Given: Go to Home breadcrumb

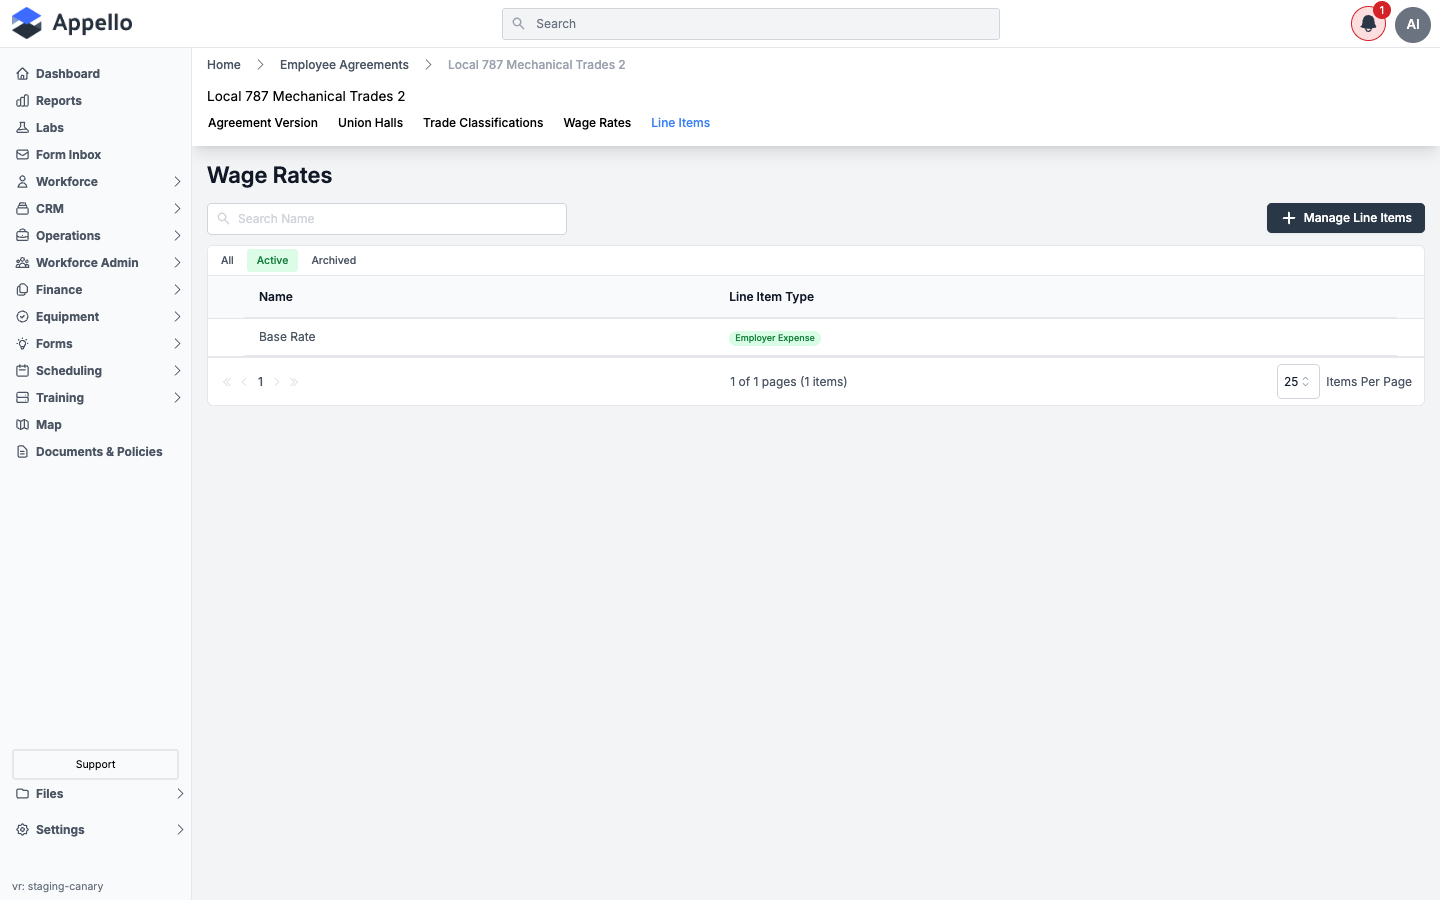Looking at the screenshot, I should (224, 65).
